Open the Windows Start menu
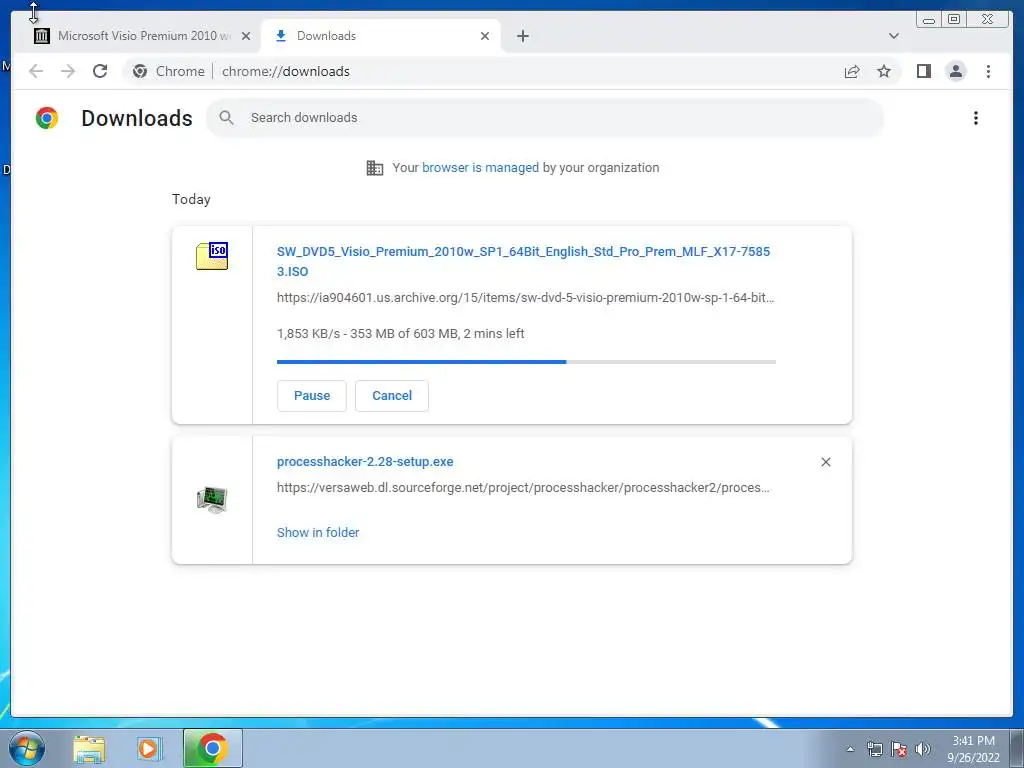The image size is (1024, 768). (27, 748)
